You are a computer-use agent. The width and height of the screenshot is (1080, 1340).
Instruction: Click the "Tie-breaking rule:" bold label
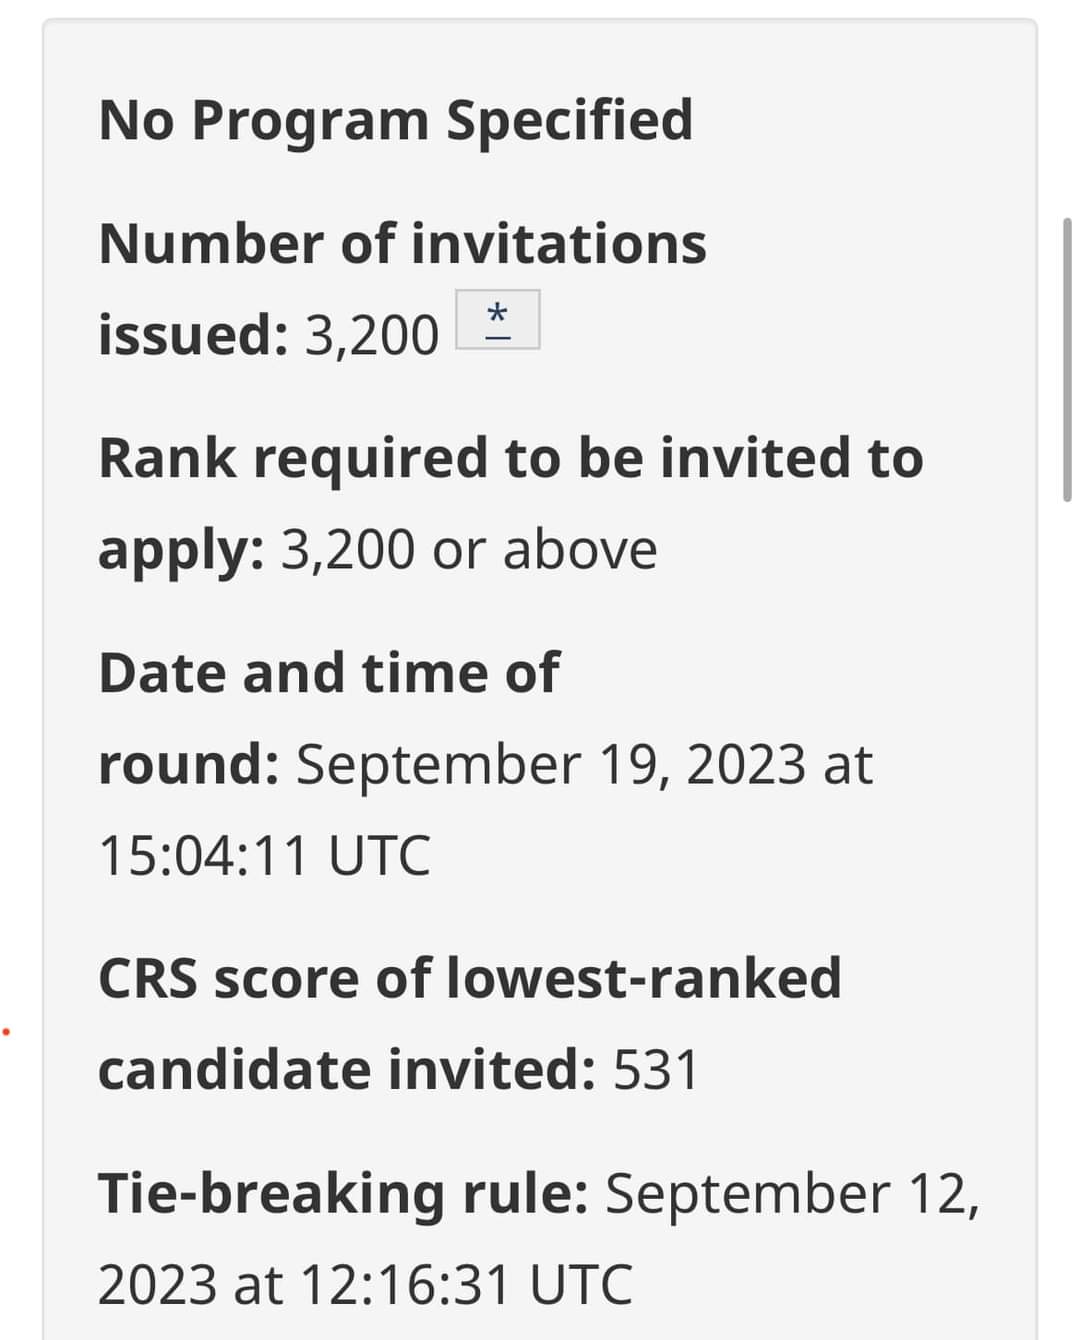[x=343, y=1194]
